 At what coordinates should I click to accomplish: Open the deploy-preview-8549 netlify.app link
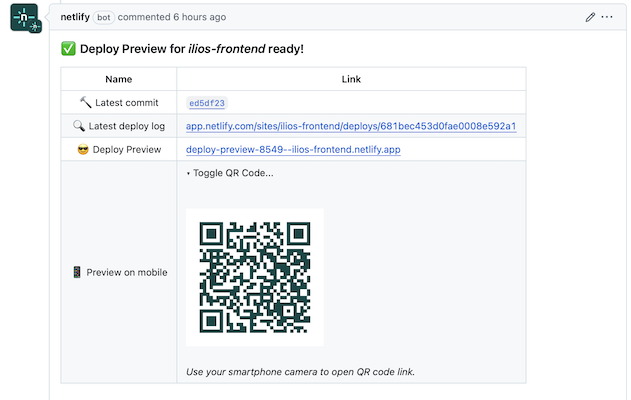(x=293, y=150)
